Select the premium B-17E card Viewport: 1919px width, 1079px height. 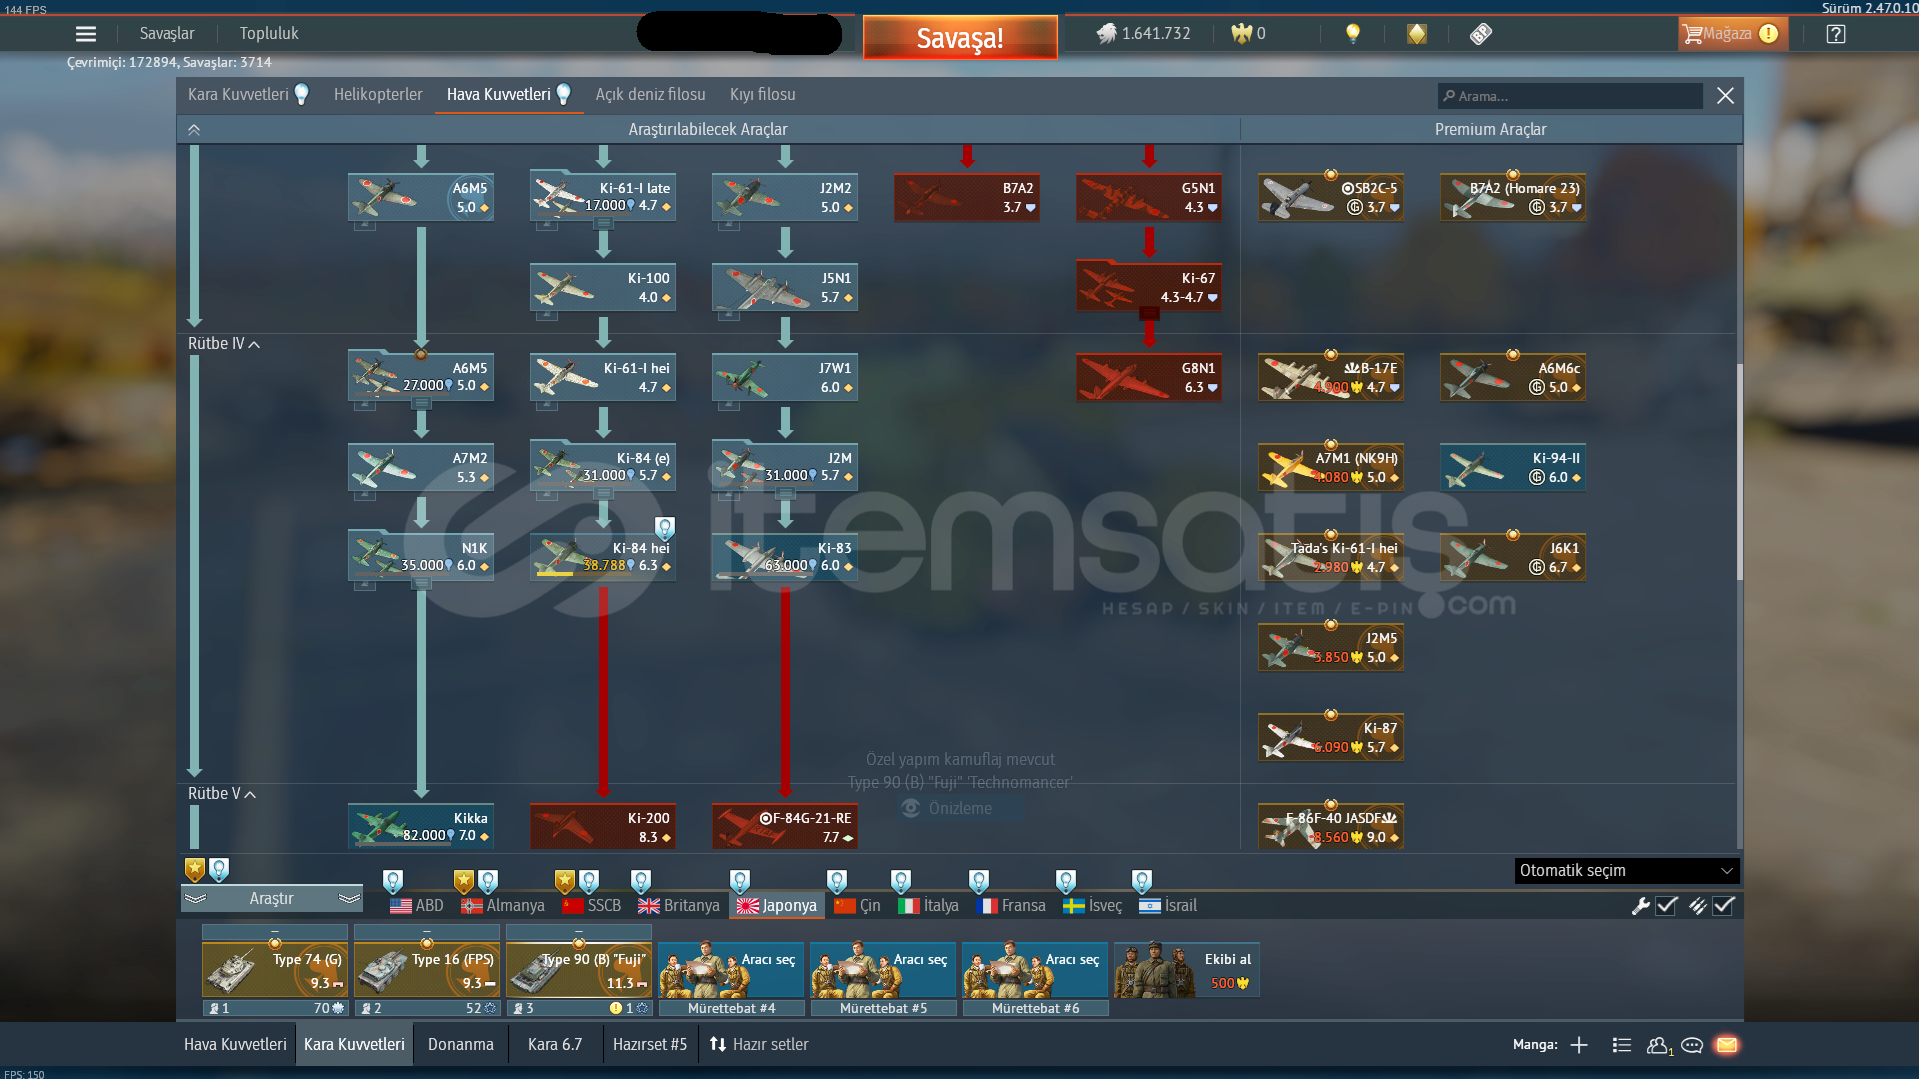pos(1331,378)
